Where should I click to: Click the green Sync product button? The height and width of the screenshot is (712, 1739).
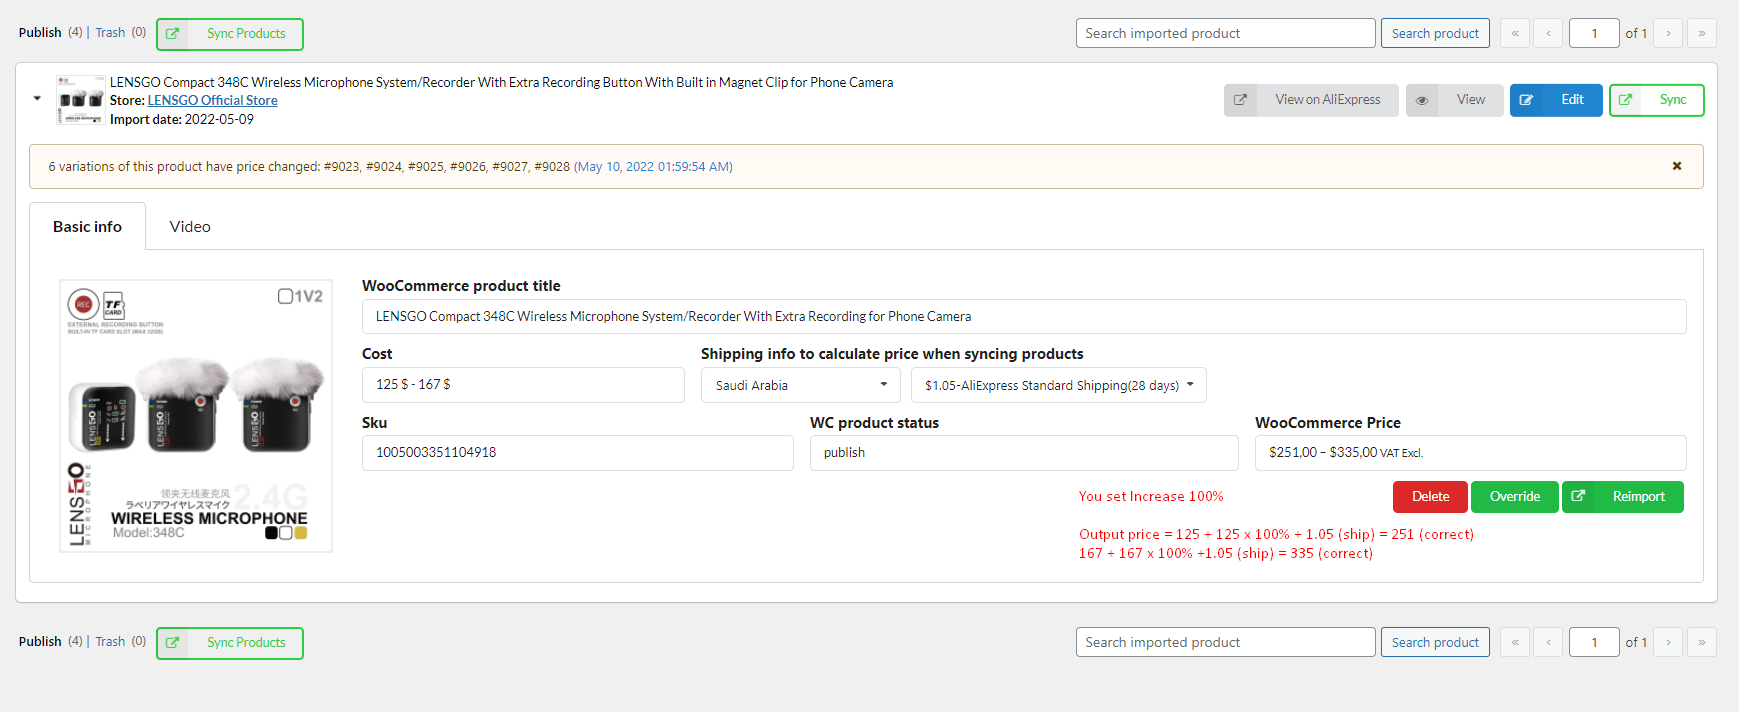(1656, 100)
